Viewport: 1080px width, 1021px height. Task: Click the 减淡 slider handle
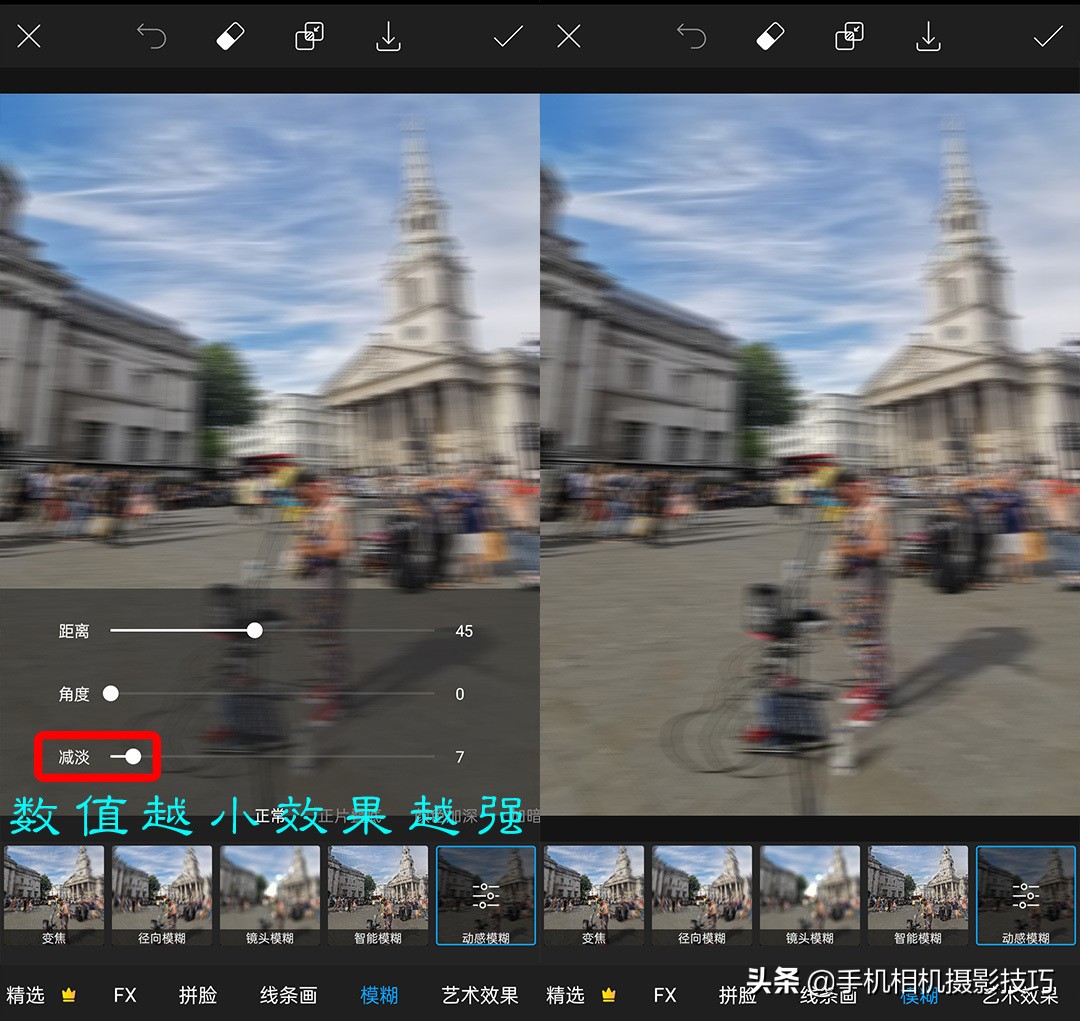(x=133, y=756)
